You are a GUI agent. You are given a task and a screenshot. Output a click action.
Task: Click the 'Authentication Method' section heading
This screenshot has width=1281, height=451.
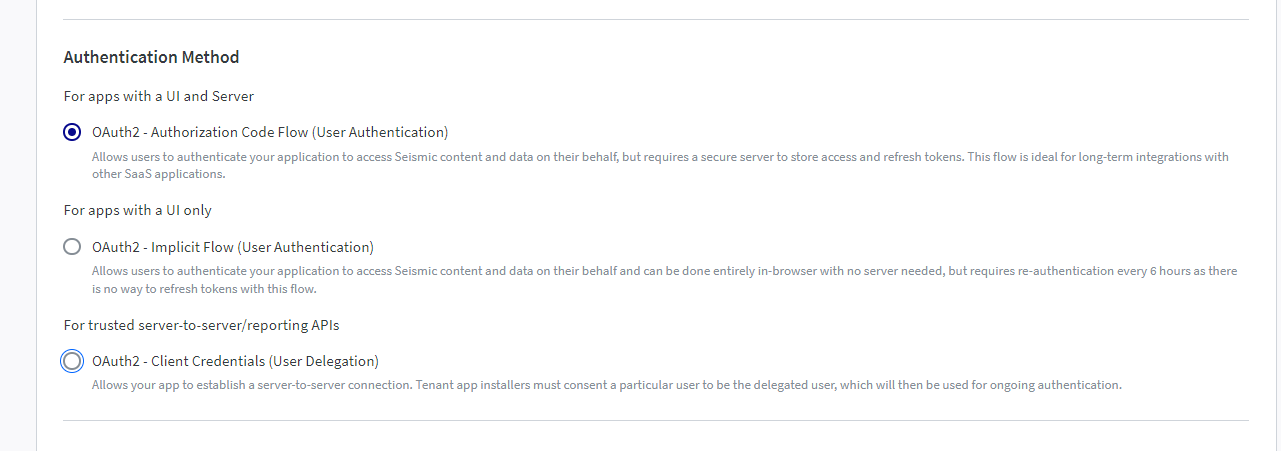point(151,57)
